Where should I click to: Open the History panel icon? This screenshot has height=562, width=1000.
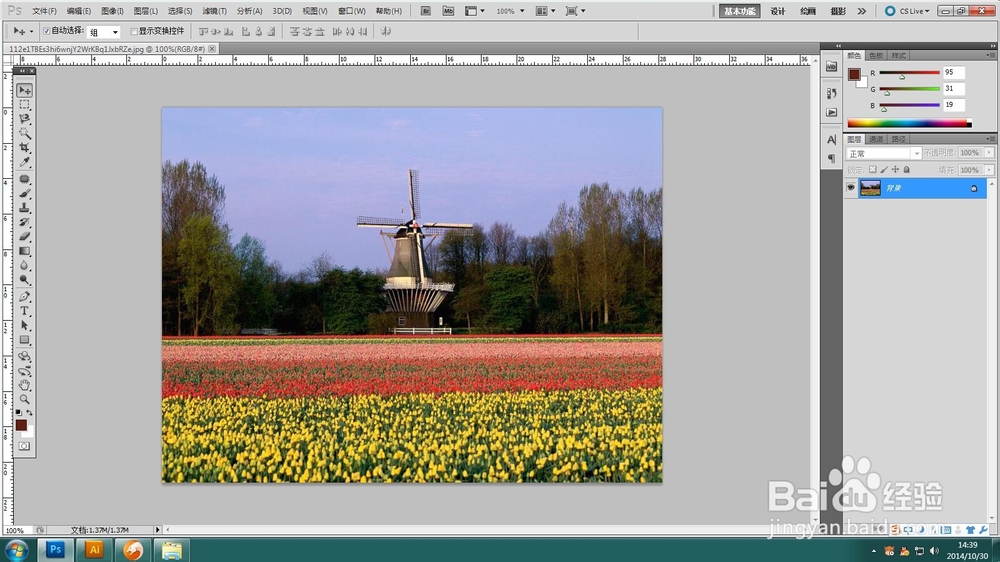point(832,93)
